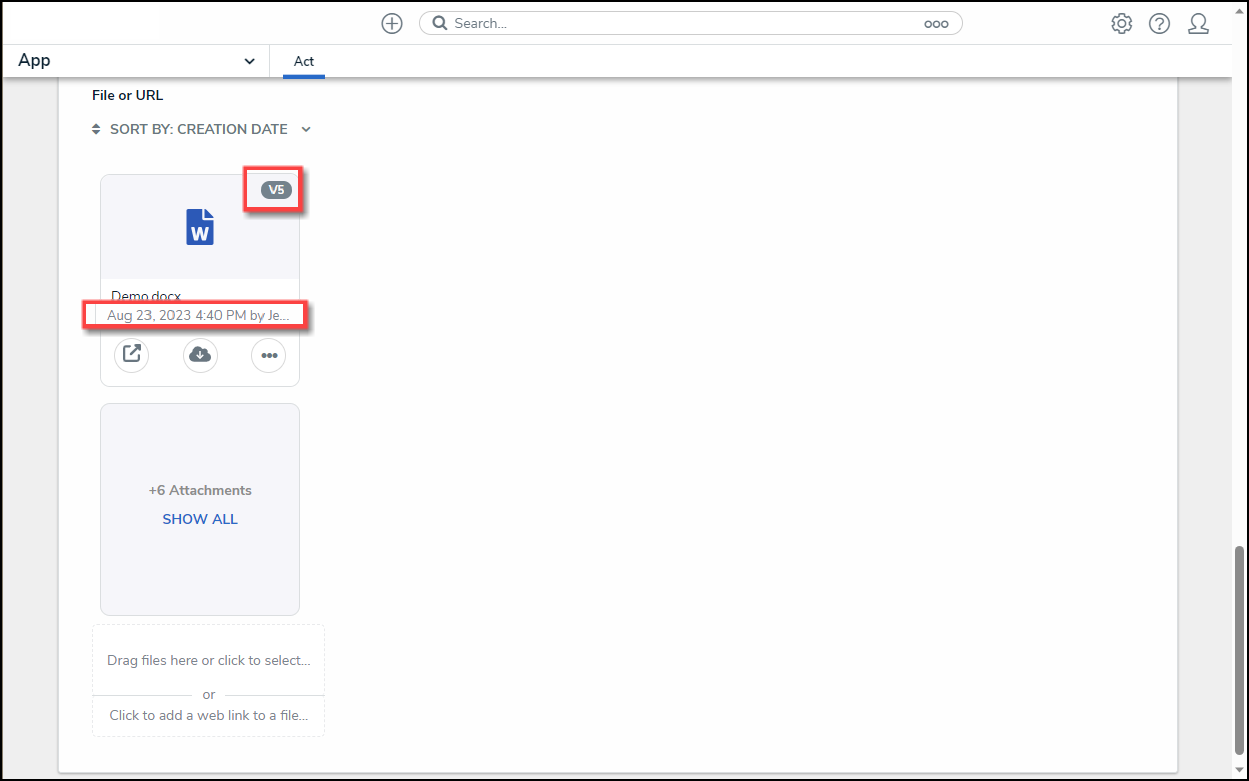Open the user profile icon
The width and height of the screenshot is (1249, 781).
point(1199,23)
